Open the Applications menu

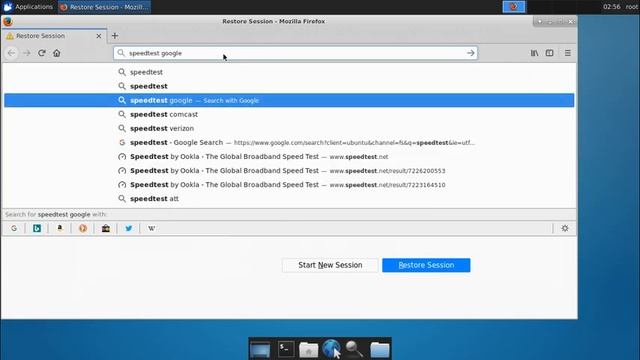click(x=29, y=7)
